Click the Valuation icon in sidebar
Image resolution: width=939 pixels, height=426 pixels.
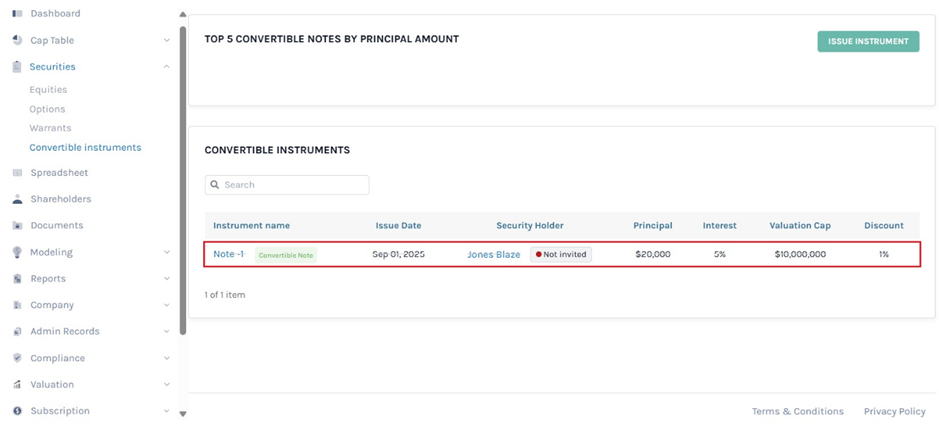click(17, 385)
